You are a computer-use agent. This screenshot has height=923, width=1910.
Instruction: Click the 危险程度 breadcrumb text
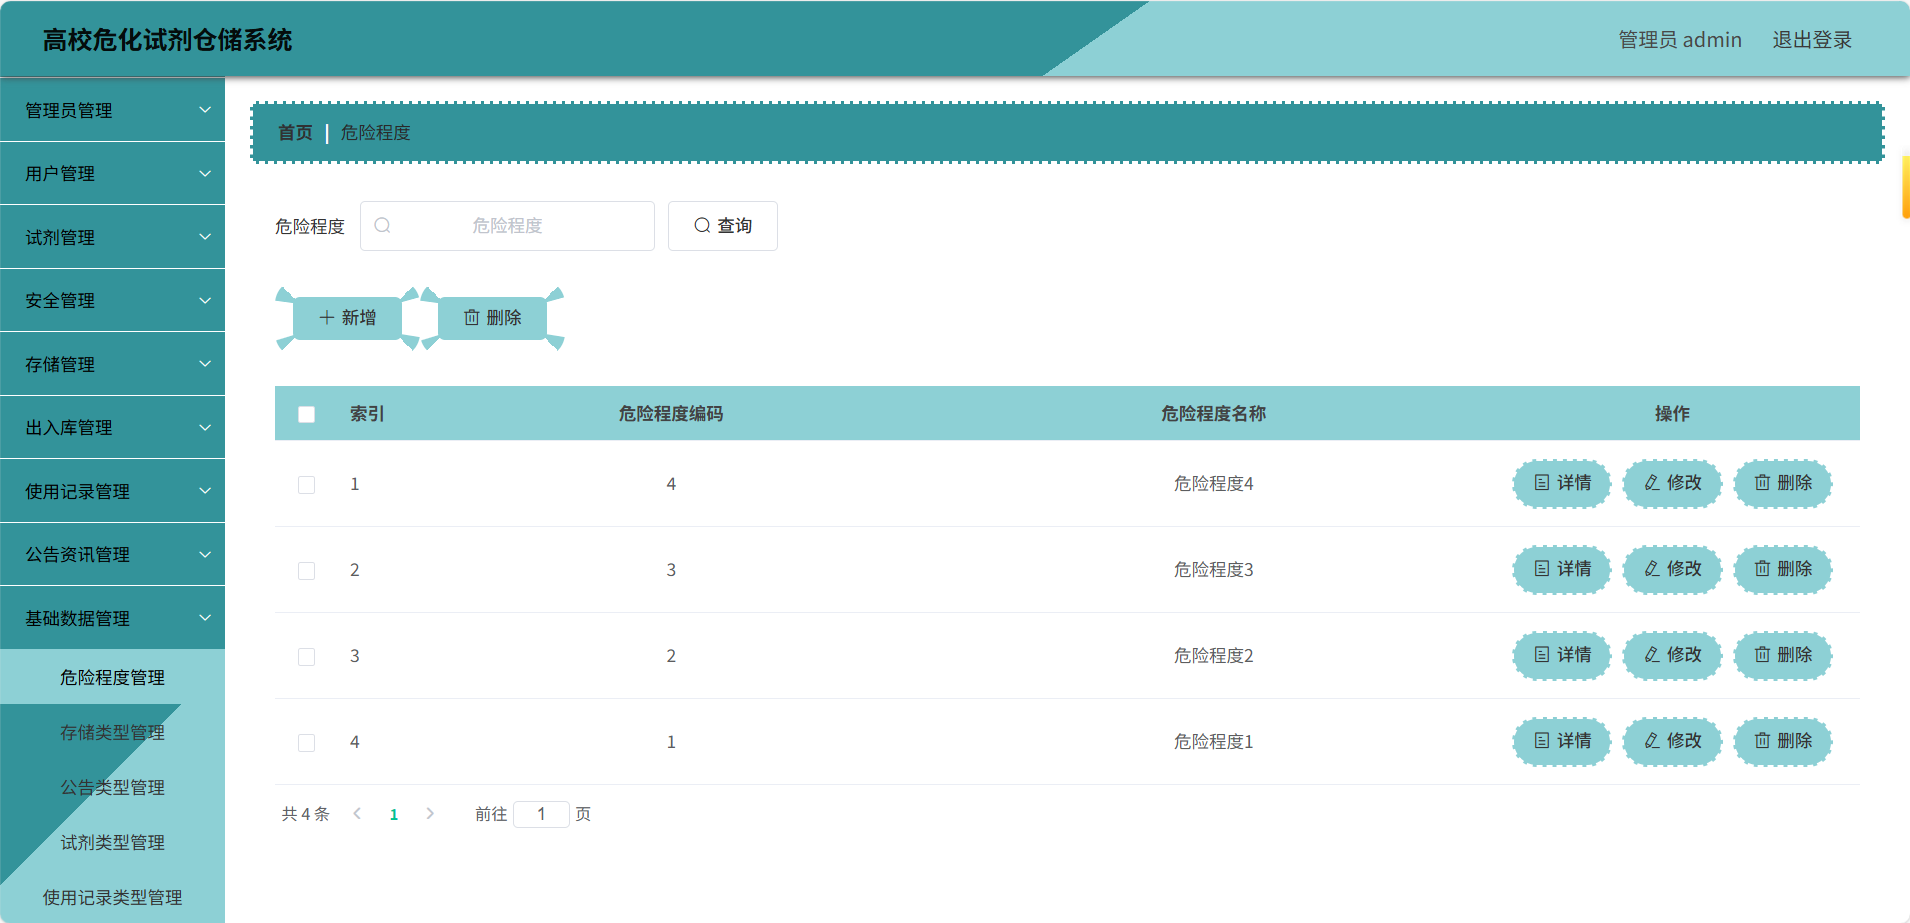(x=376, y=132)
